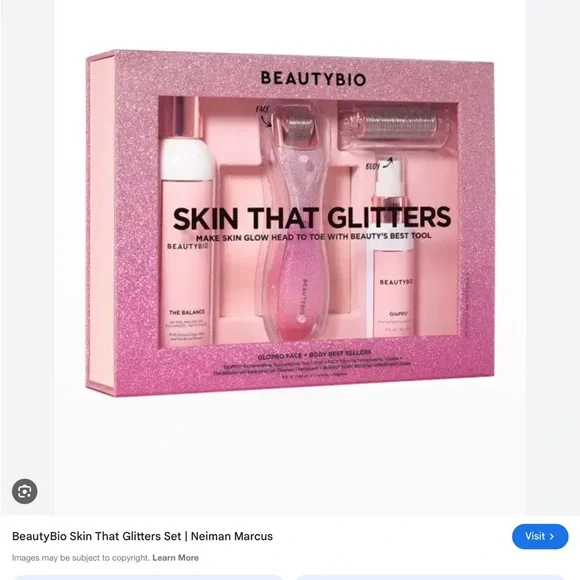Click the Visit button
Screen dimensions: 580x580
click(x=540, y=536)
